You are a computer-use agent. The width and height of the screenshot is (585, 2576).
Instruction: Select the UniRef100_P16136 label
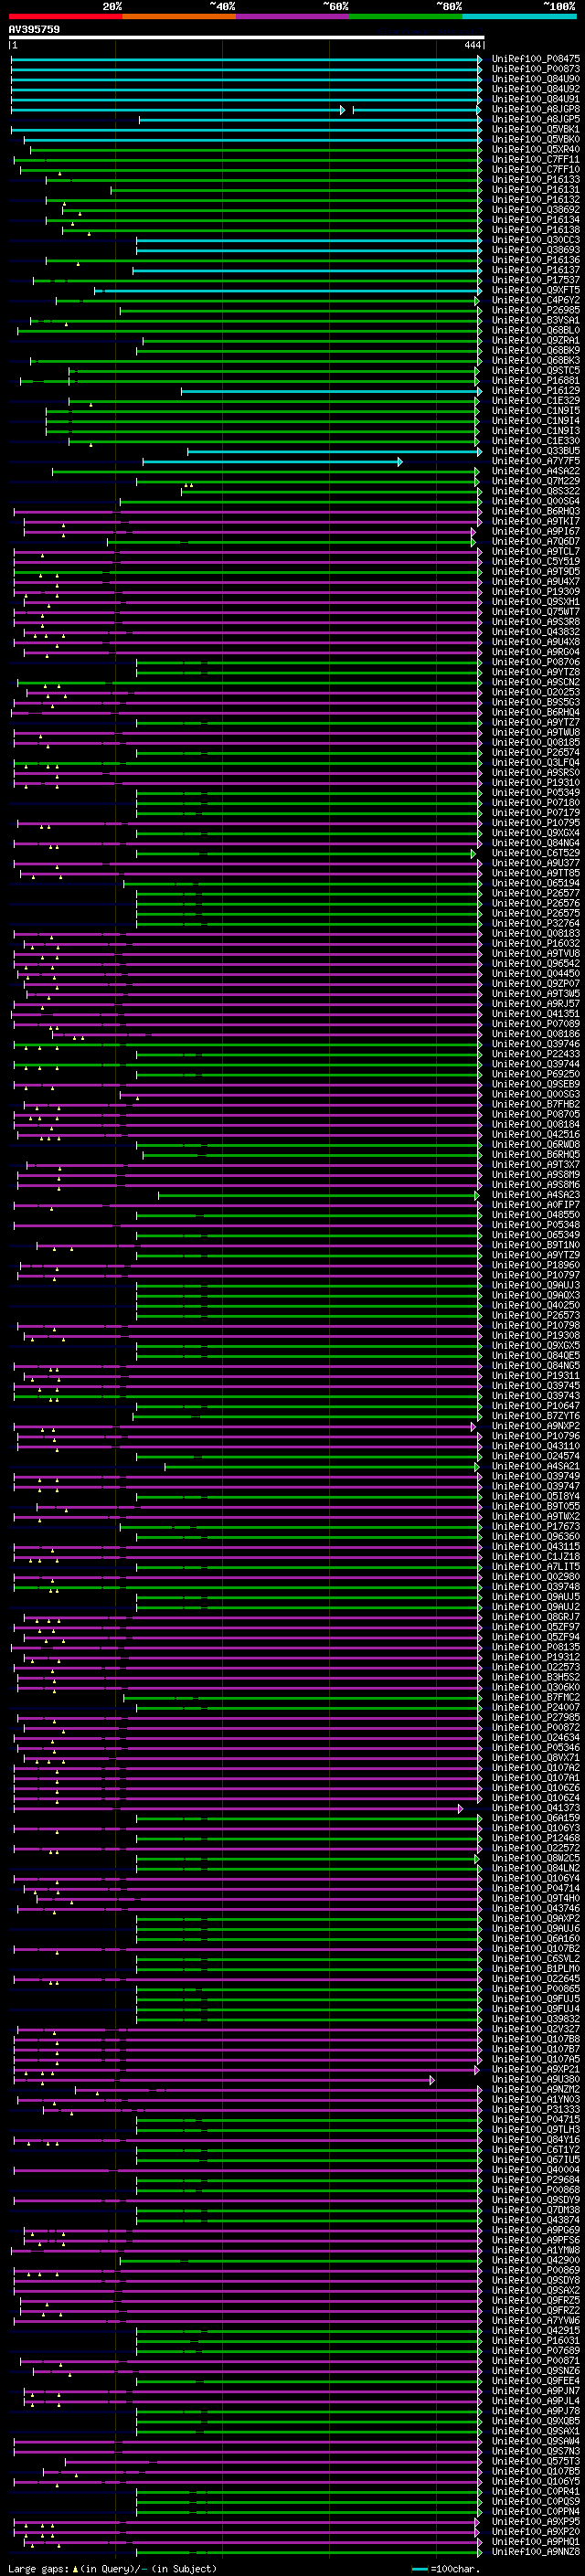[536, 260]
